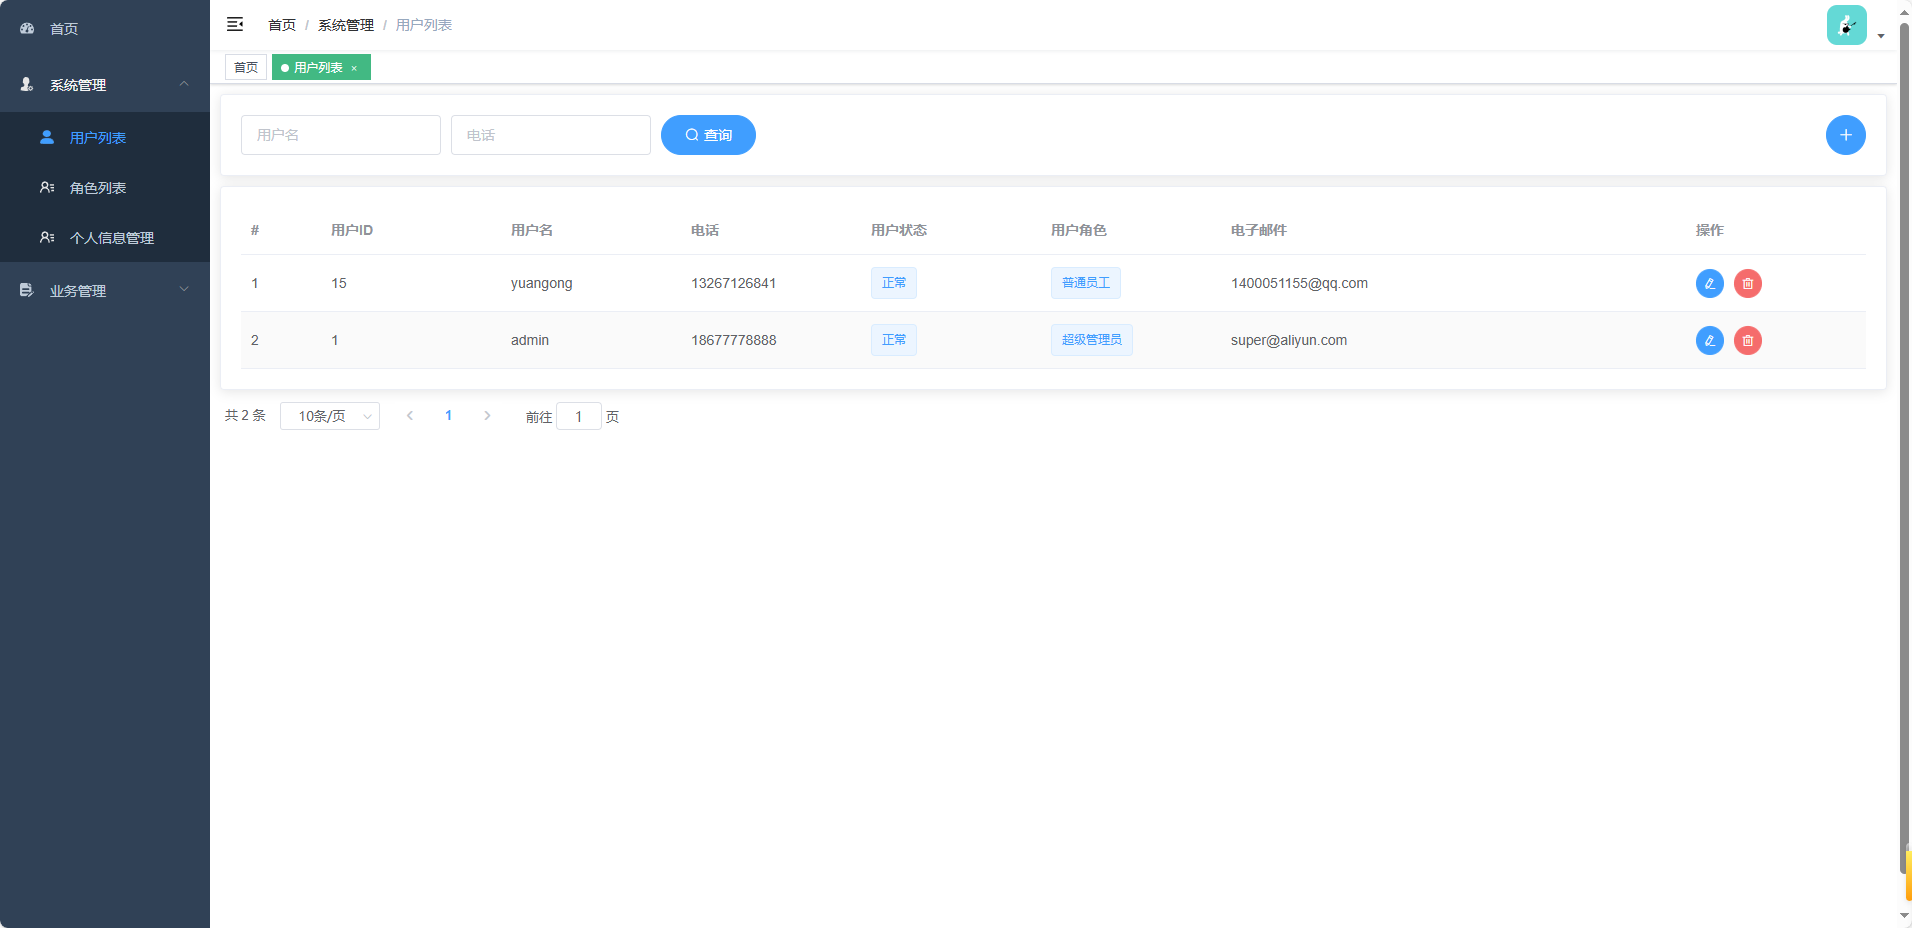
Task: Edit the admin user row
Action: pyautogui.click(x=1709, y=341)
